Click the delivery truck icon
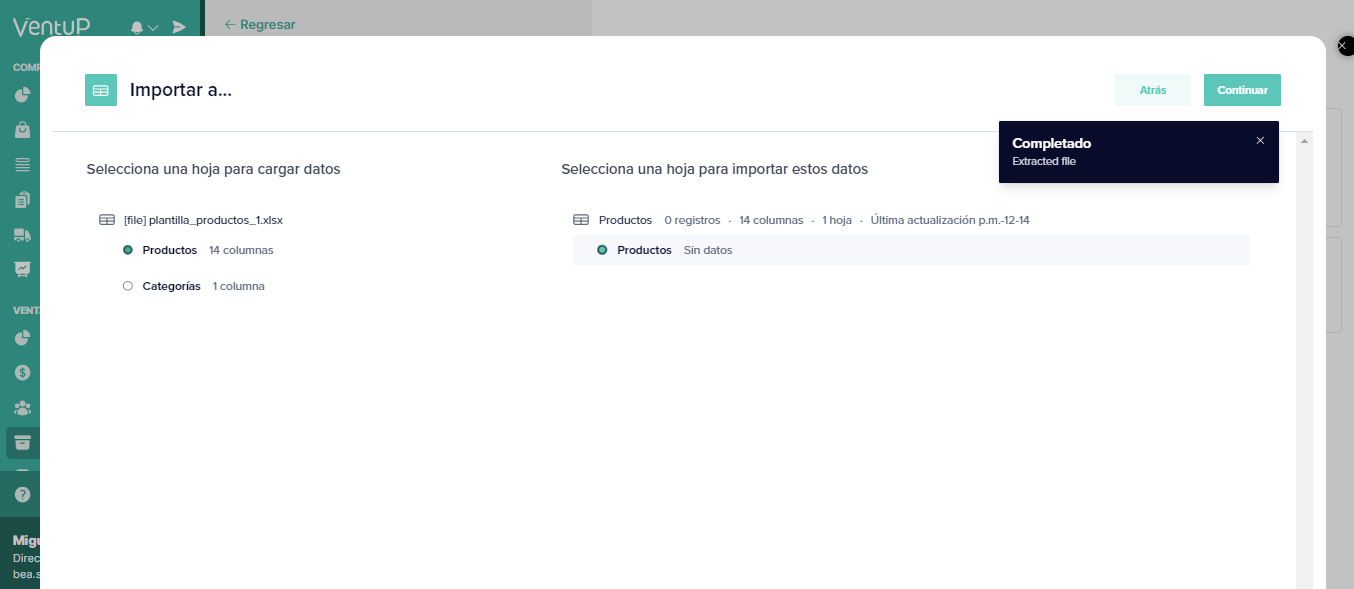This screenshot has width=1354, height=589. 20,235
